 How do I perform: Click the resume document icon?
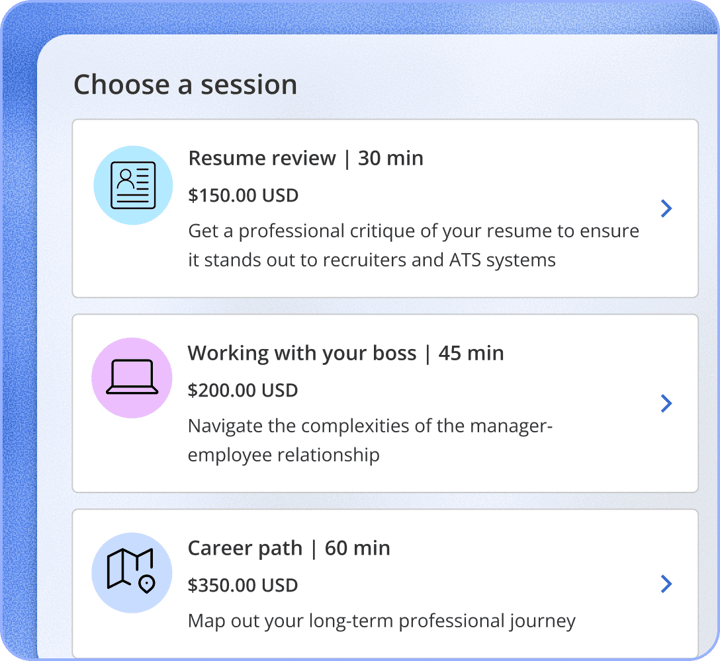[133, 185]
